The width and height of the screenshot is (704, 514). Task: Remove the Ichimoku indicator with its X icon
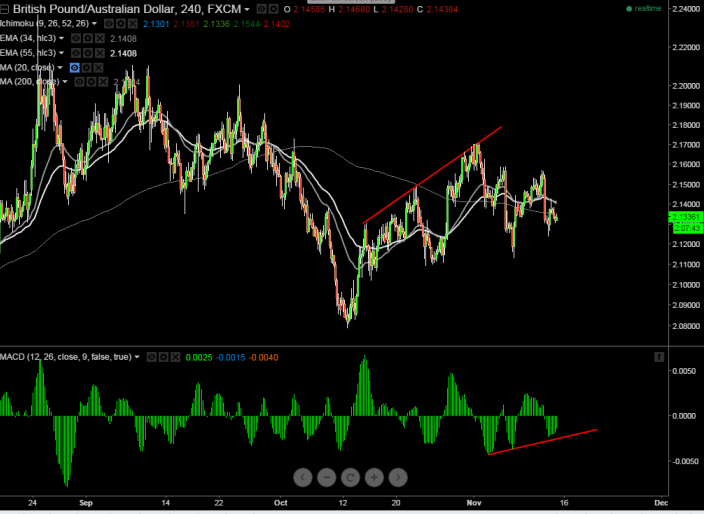[x=132, y=23]
